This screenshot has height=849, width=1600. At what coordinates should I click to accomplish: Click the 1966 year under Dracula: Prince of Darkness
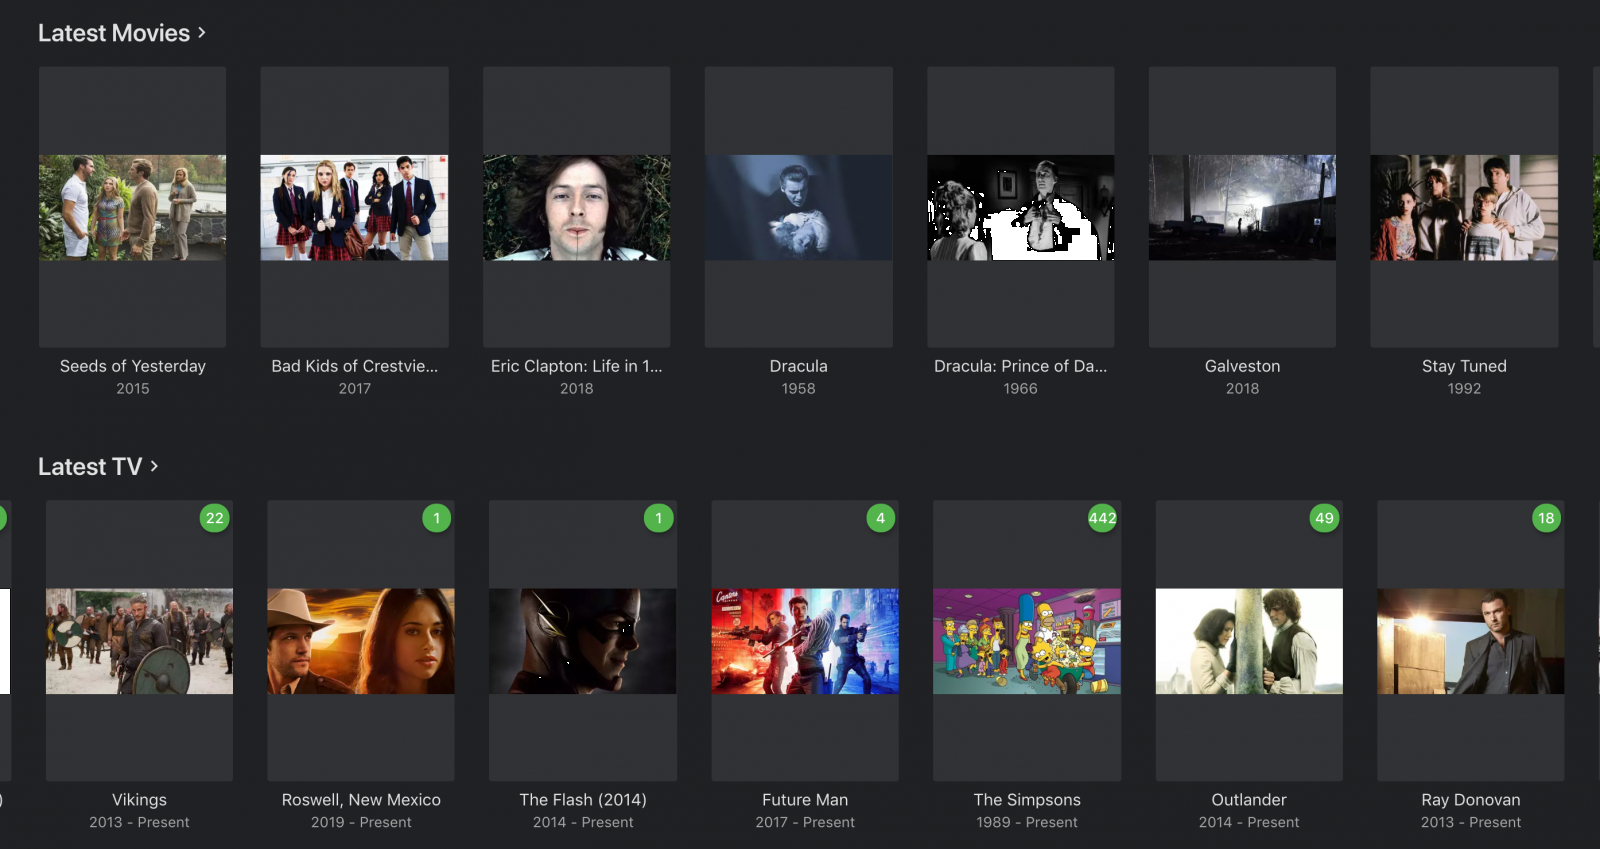click(x=1021, y=389)
